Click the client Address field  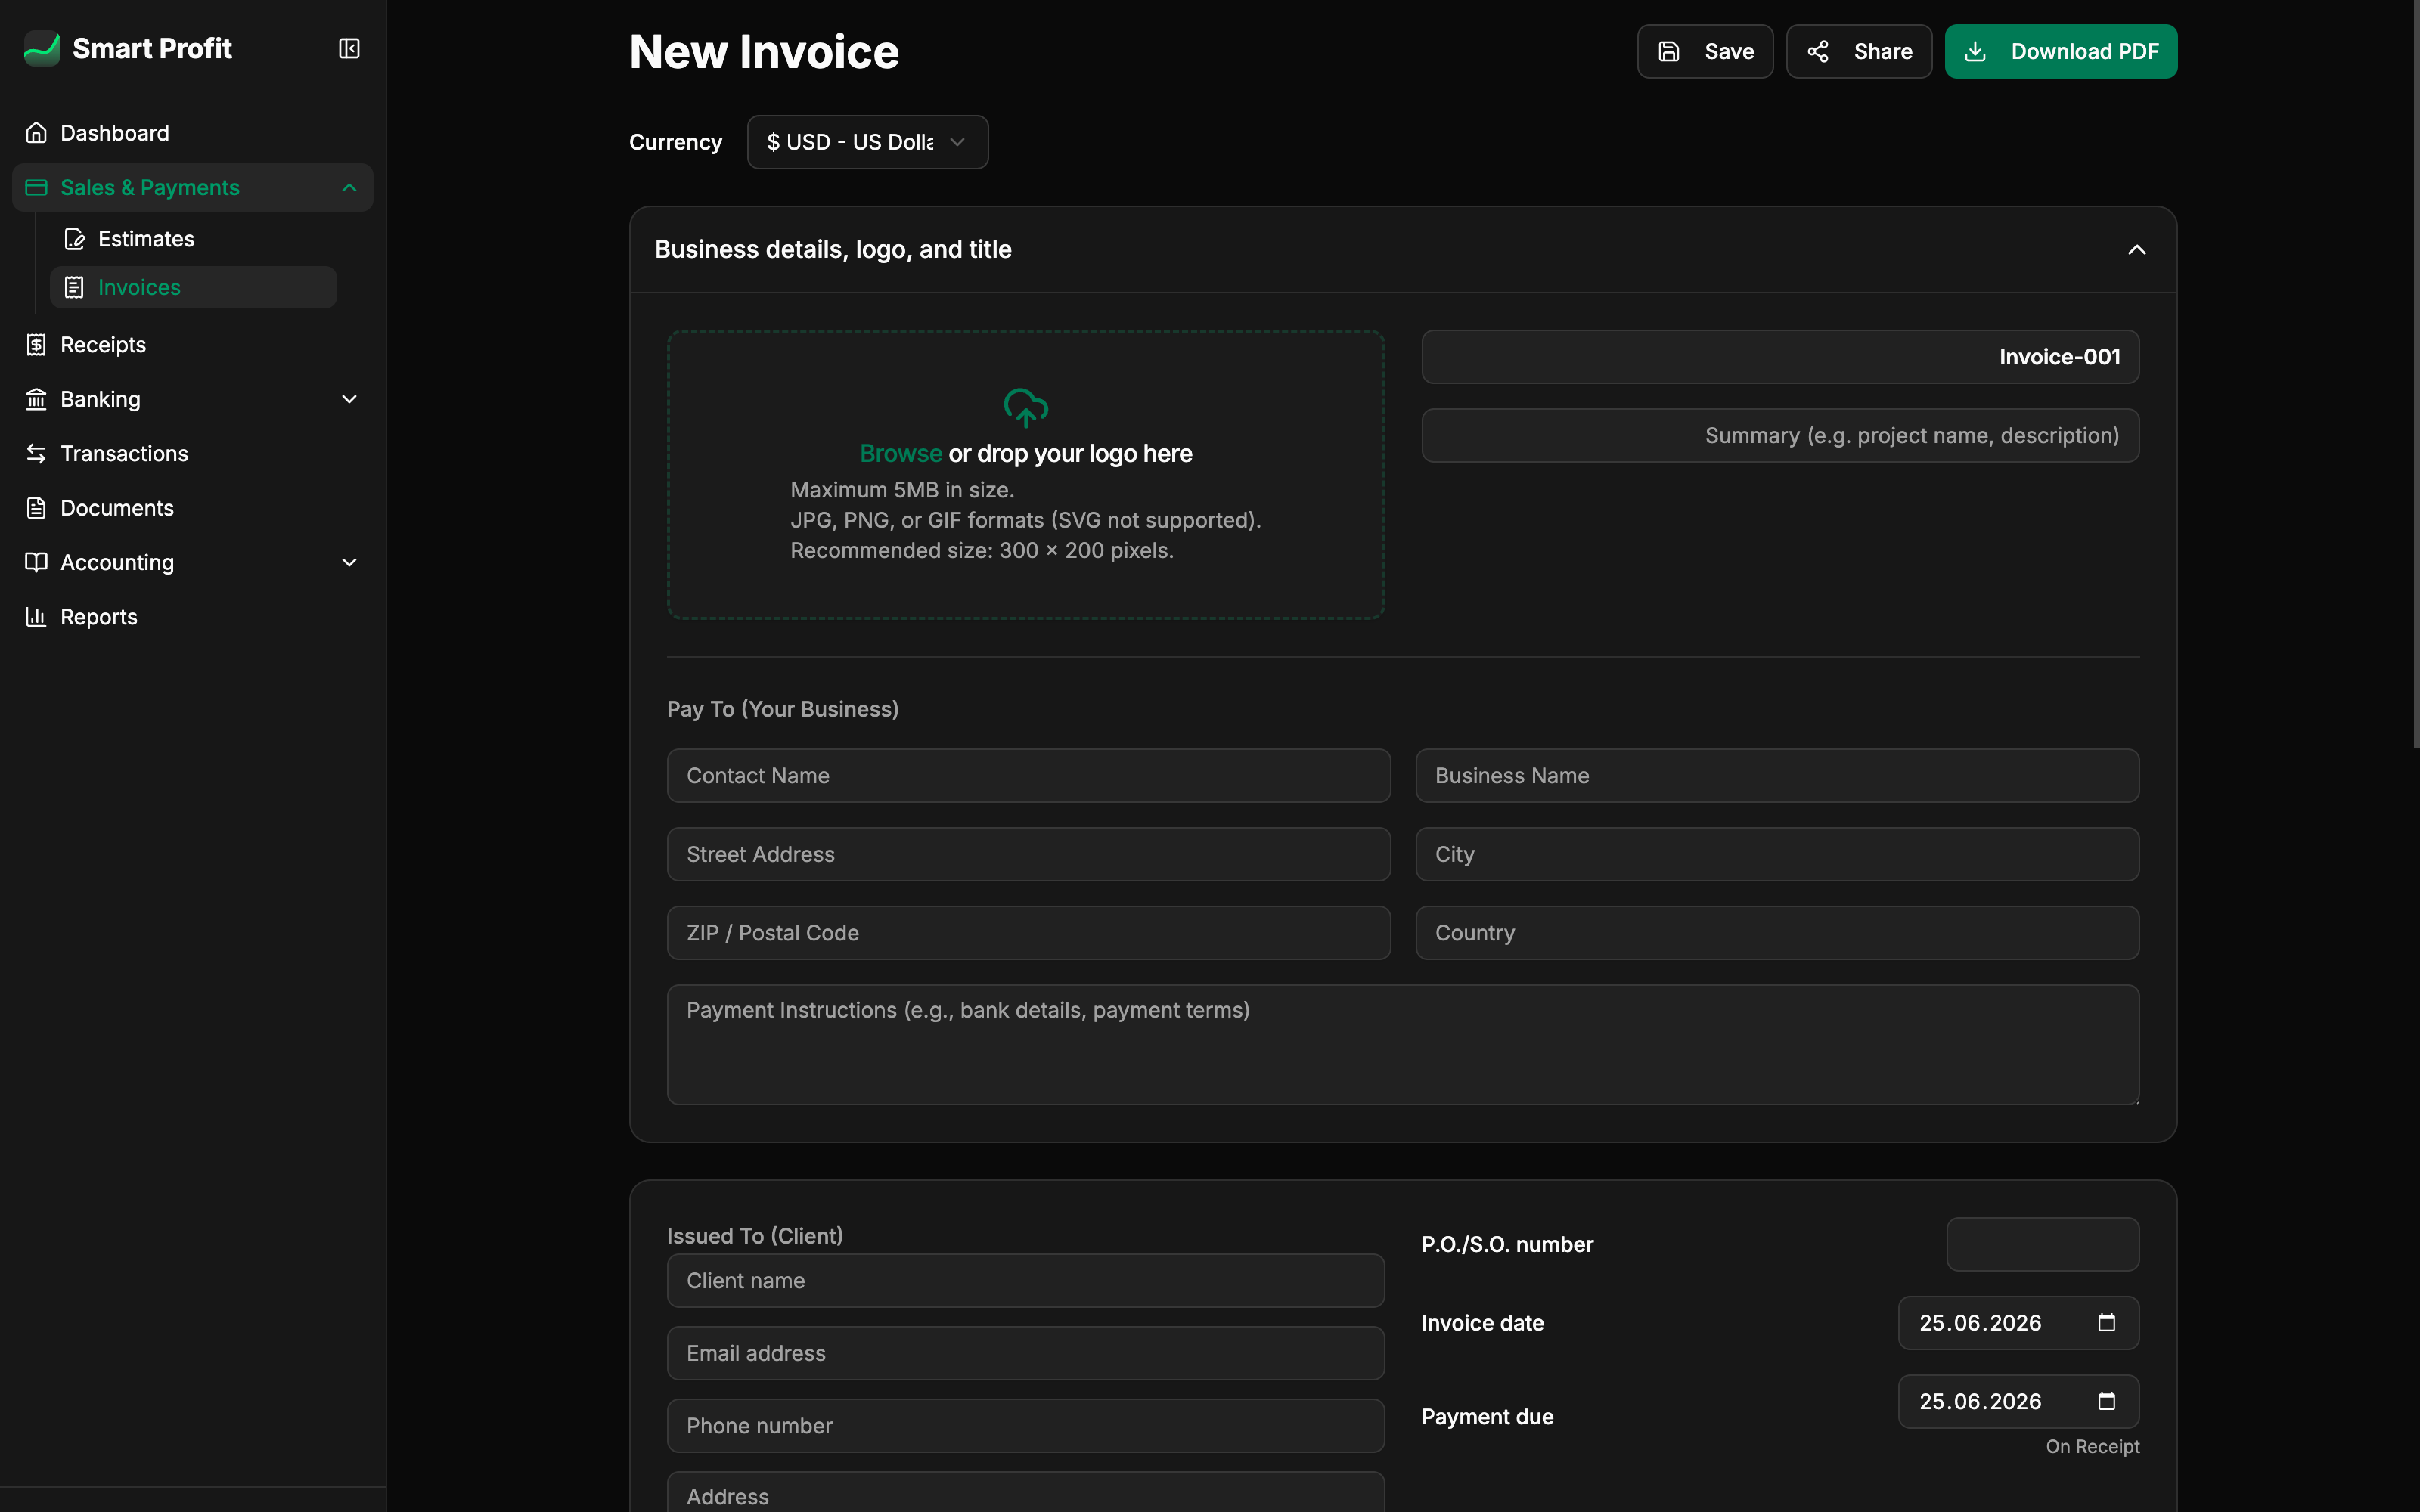[1025, 1493]
